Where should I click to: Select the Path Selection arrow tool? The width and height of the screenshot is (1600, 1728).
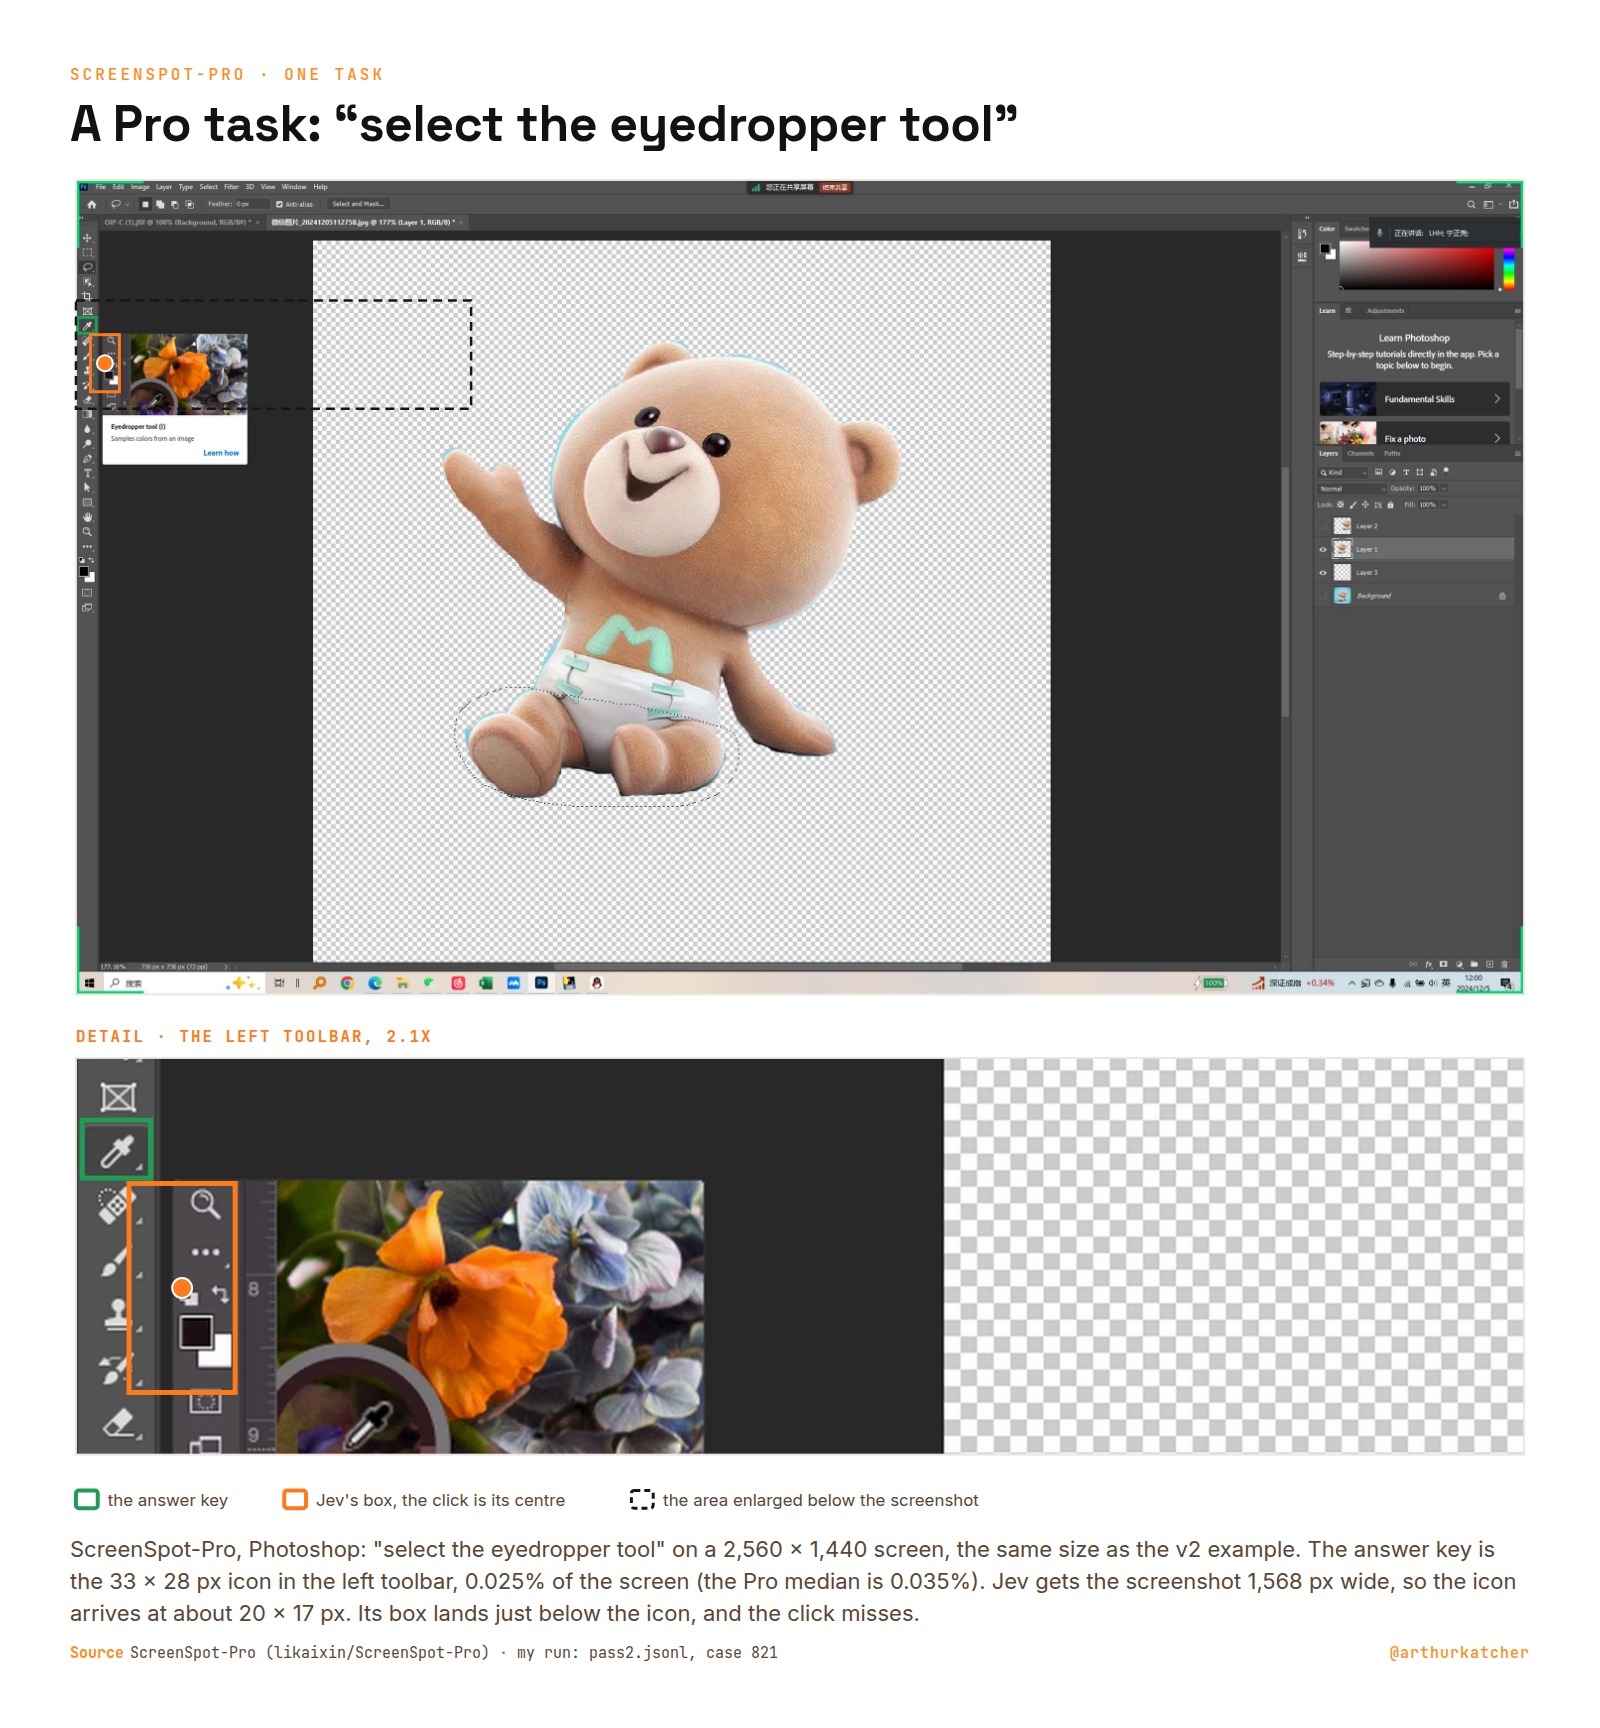pos(87,488)
